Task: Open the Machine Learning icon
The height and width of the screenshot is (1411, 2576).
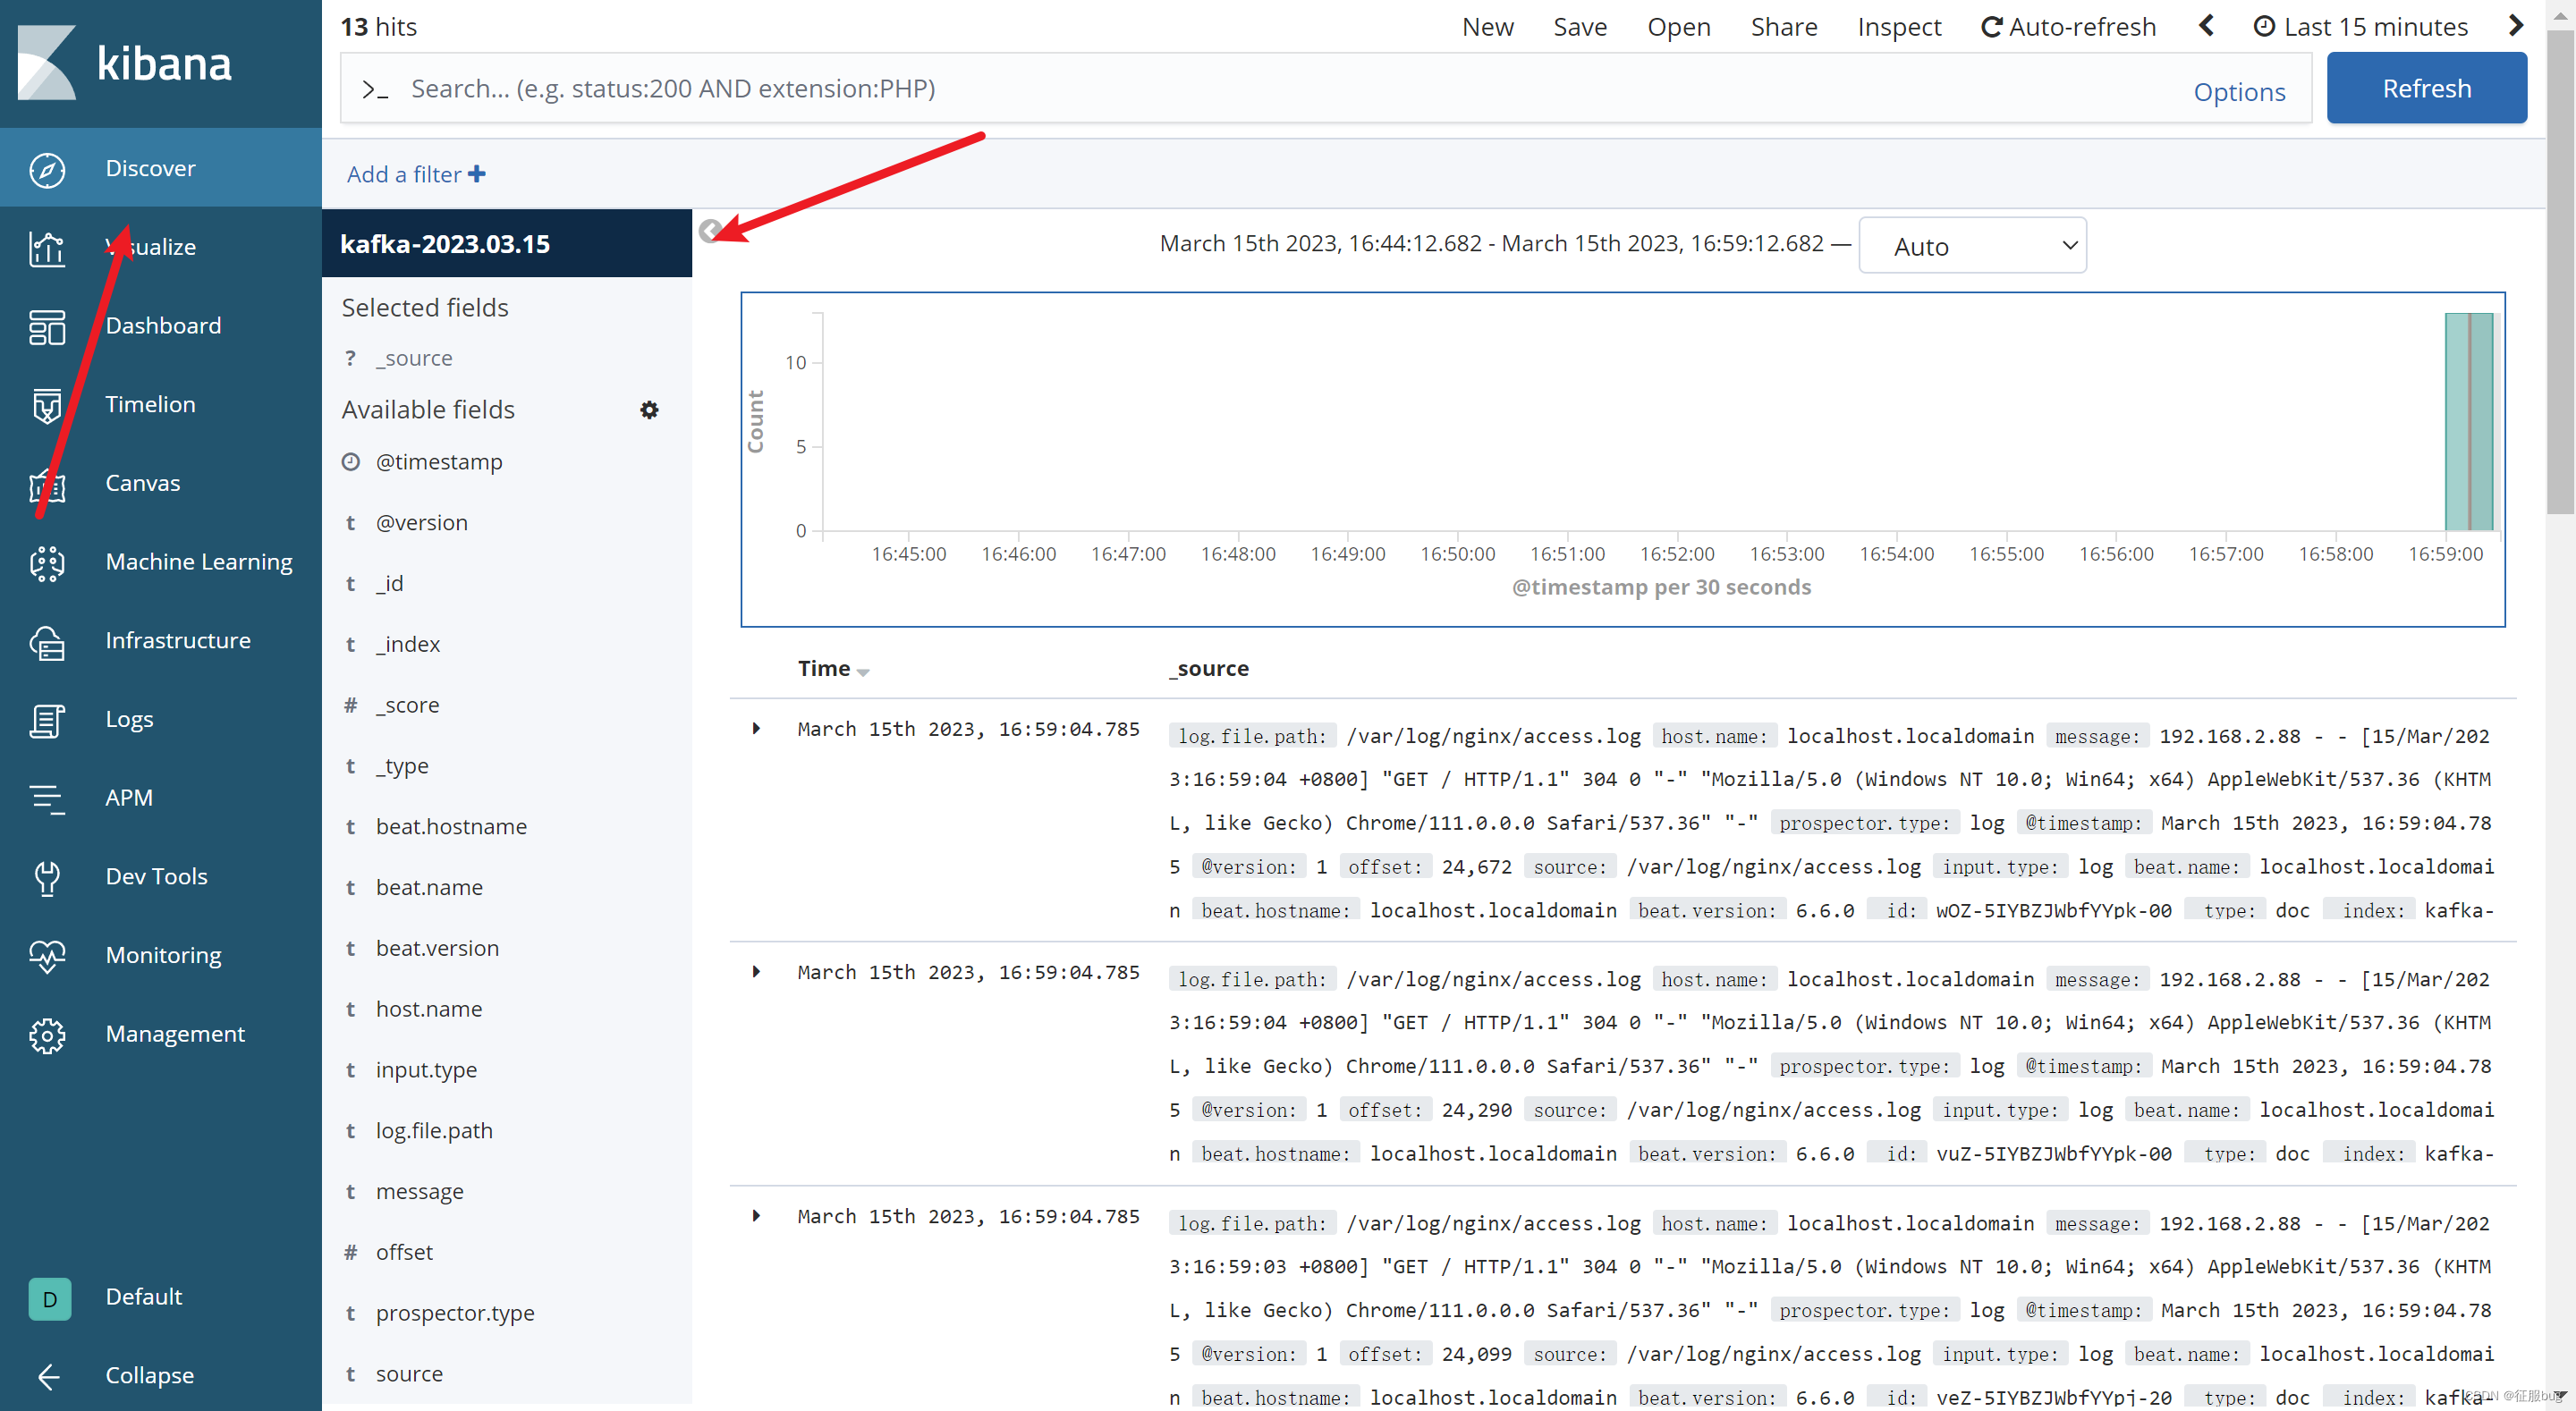Action: point(47,562)
